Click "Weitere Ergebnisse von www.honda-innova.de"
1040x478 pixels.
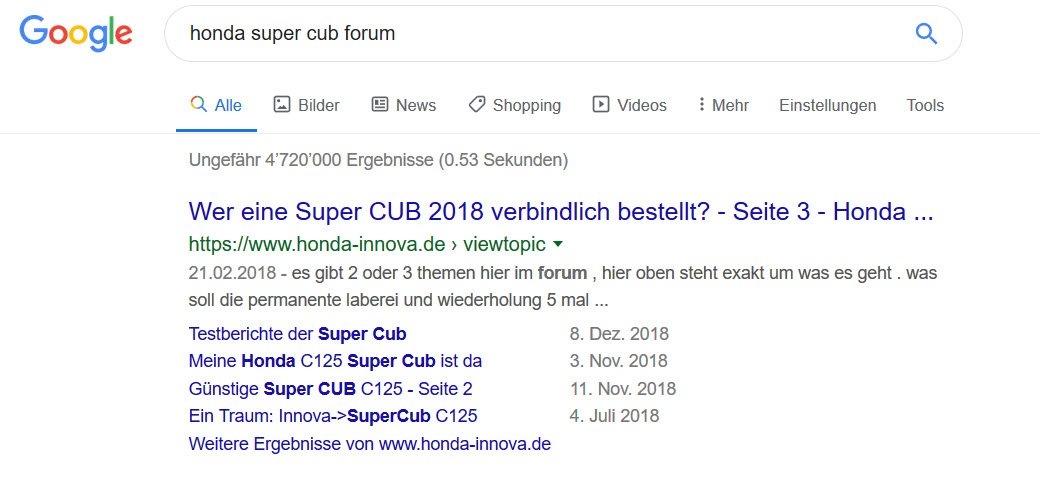369,443
